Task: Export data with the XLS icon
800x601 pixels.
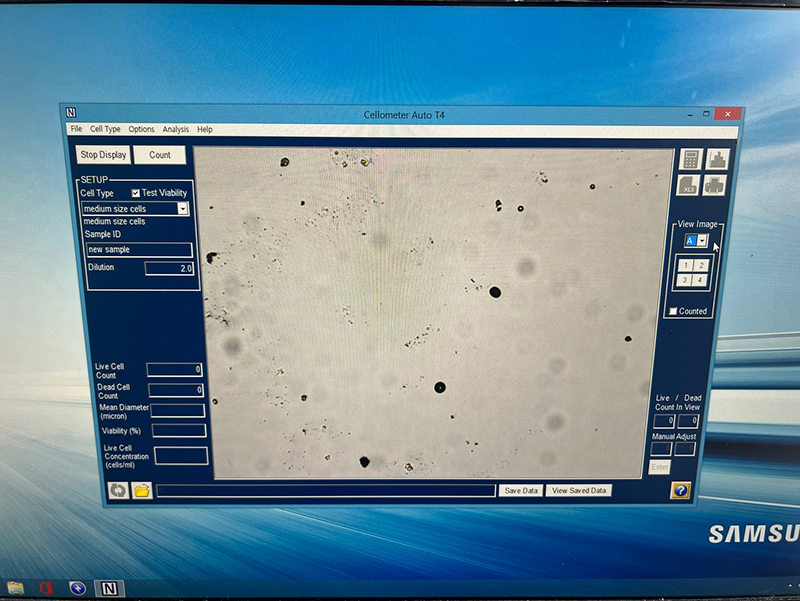Action: [x=690, y=184]
